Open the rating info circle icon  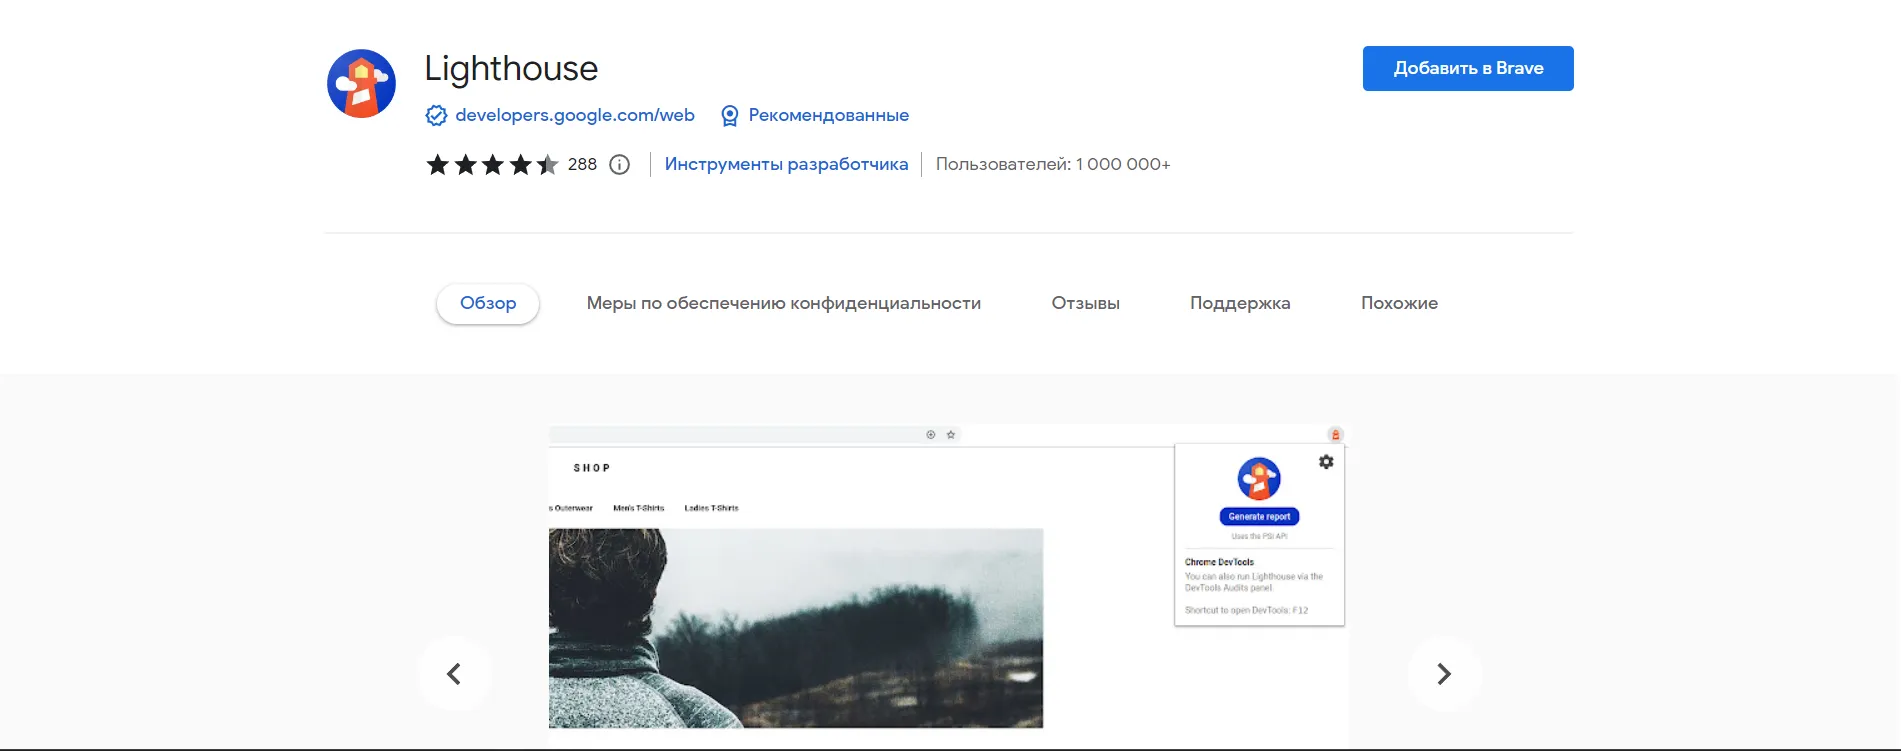[620, 165]
